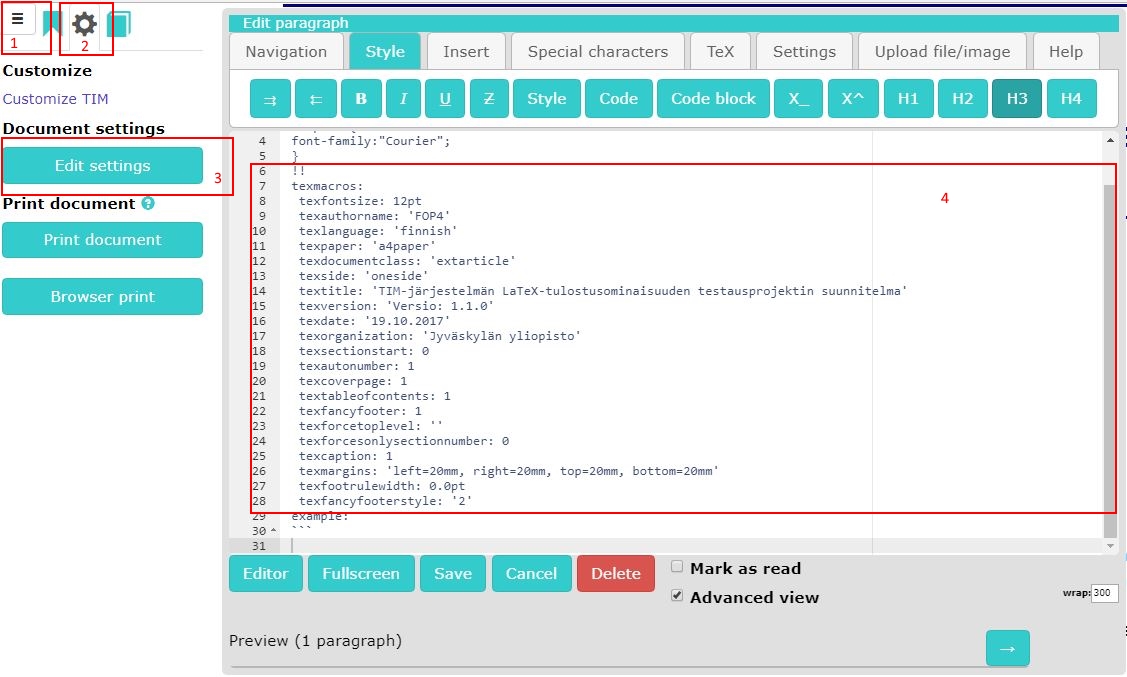Insert subscript with X_ button

[799, 98]
